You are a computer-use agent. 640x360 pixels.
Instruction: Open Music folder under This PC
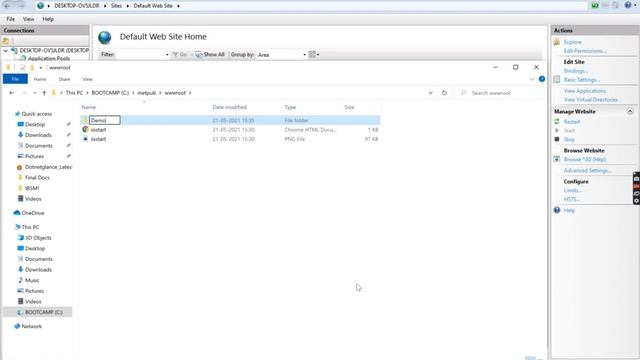coord(32,280)
